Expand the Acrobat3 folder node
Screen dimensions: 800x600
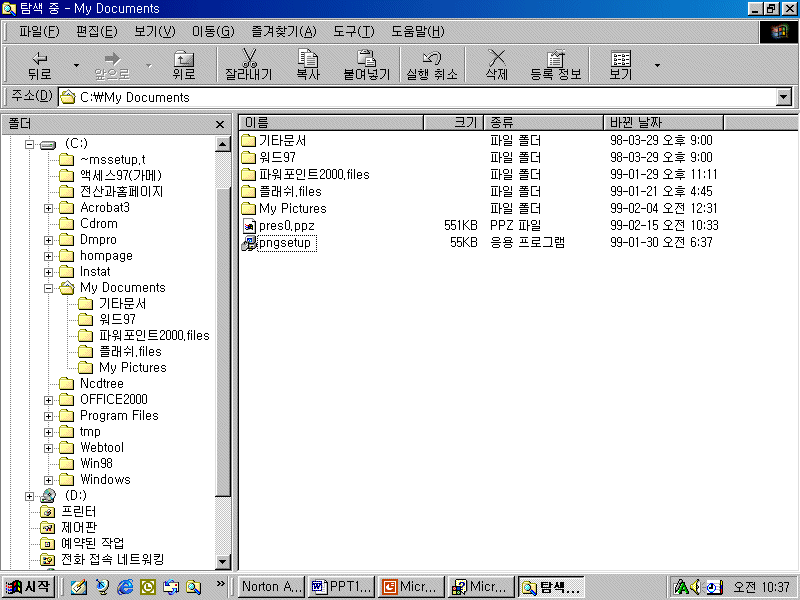48,208
